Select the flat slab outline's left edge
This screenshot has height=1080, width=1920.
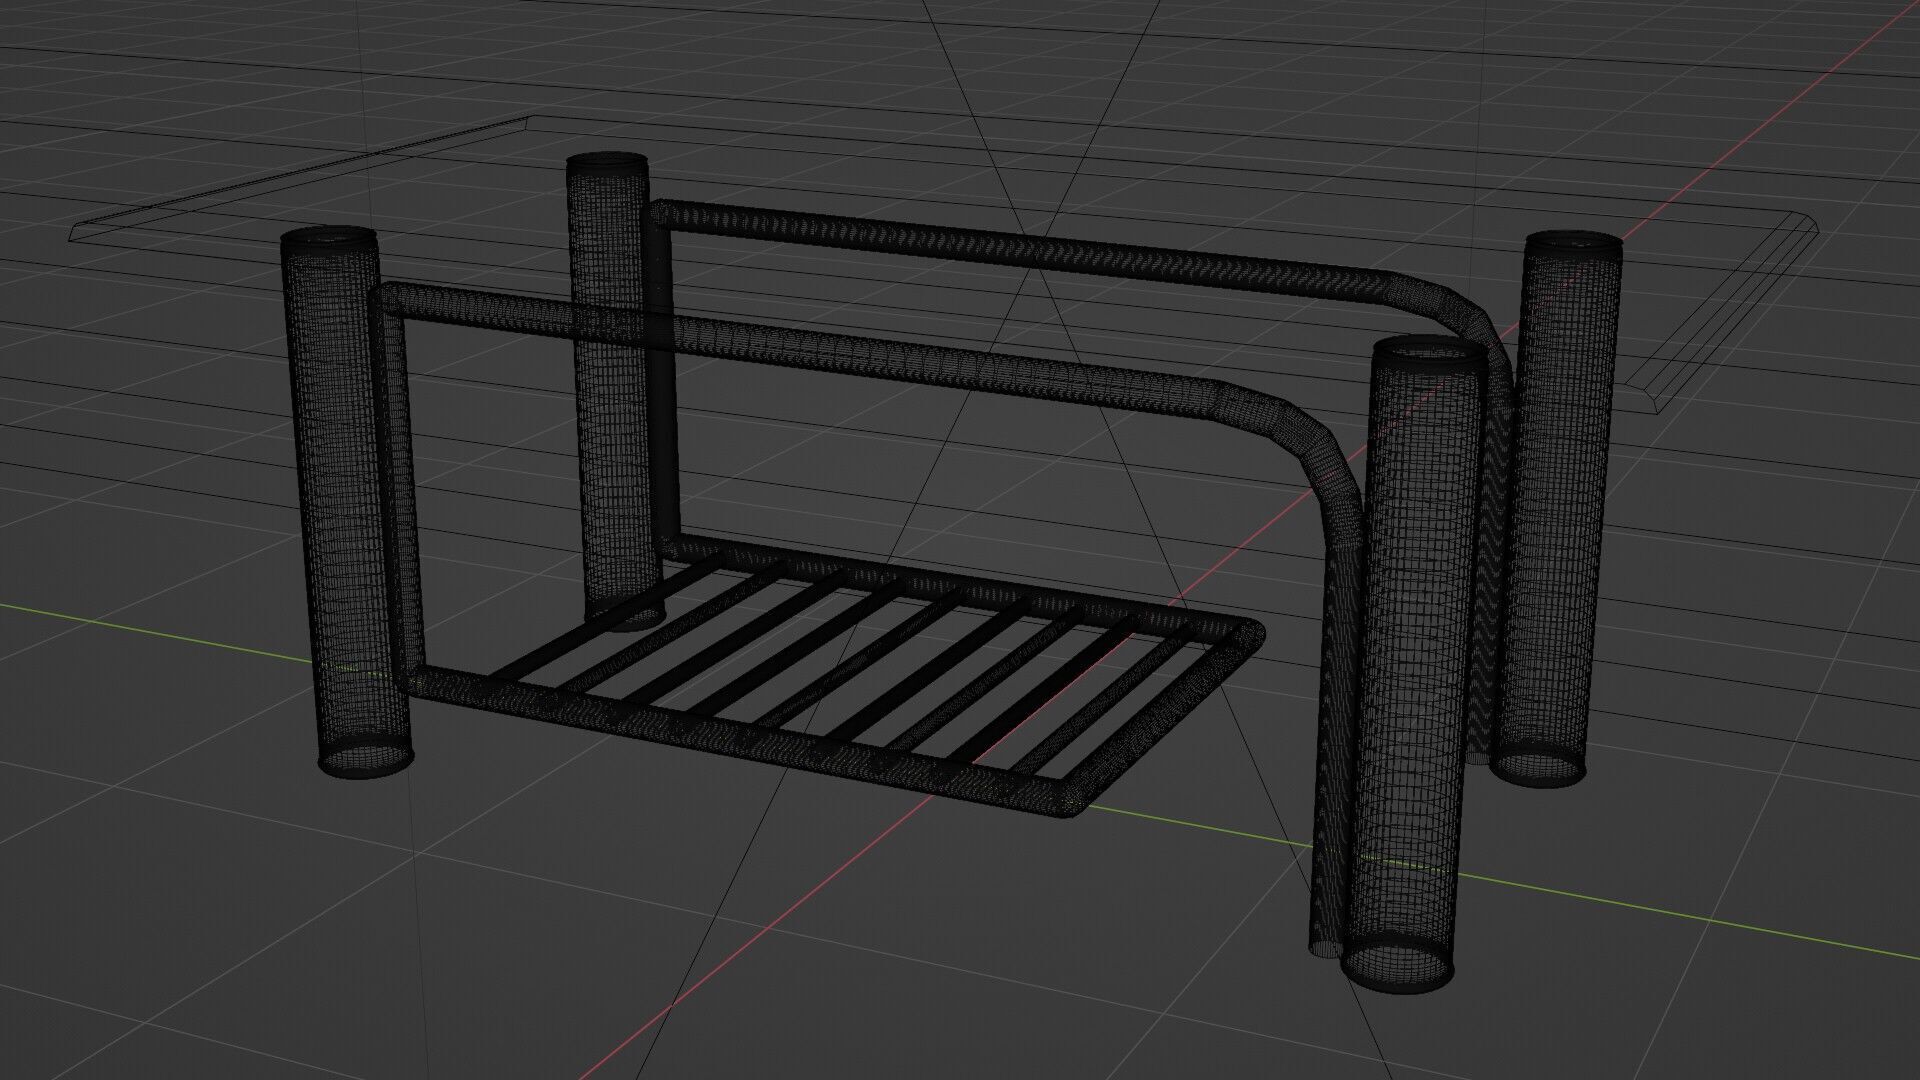click(x=300, y=173)
